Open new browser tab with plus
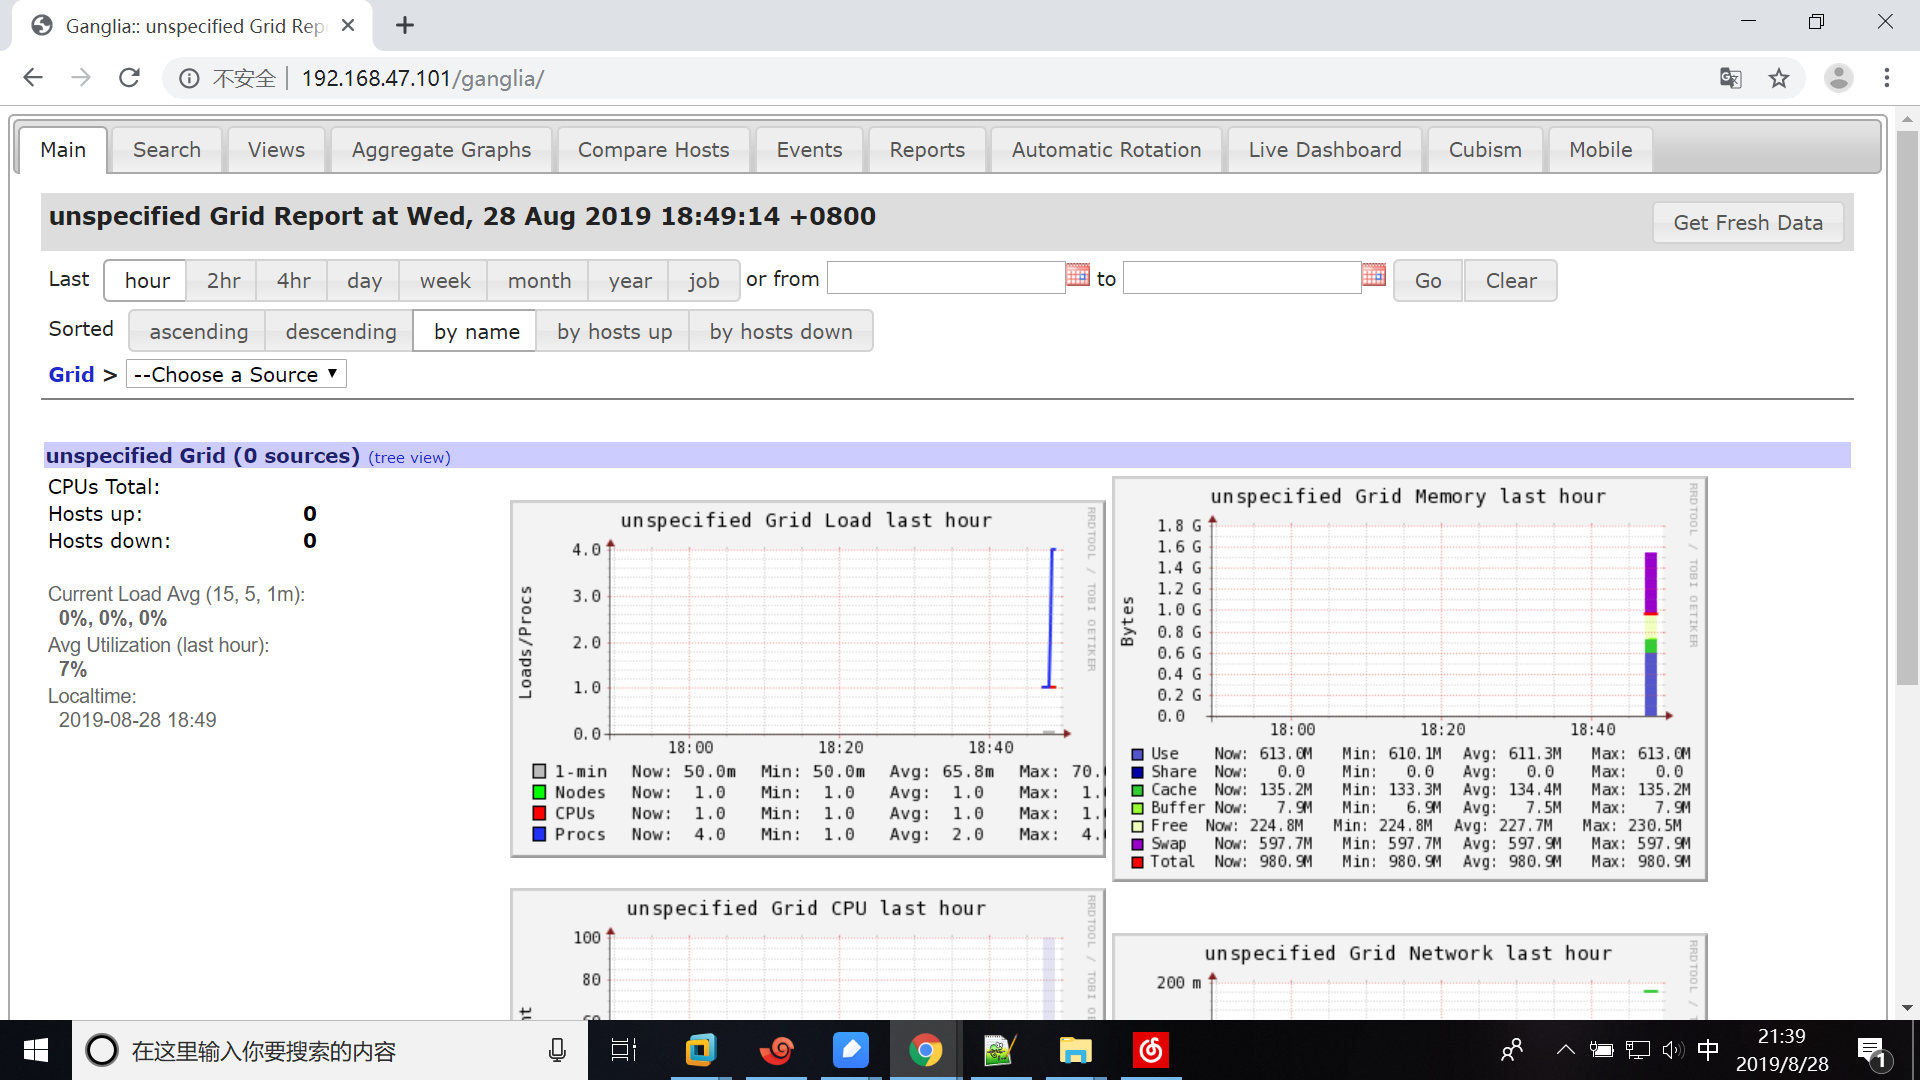The image size is (1920, 1080). point(404,26)
